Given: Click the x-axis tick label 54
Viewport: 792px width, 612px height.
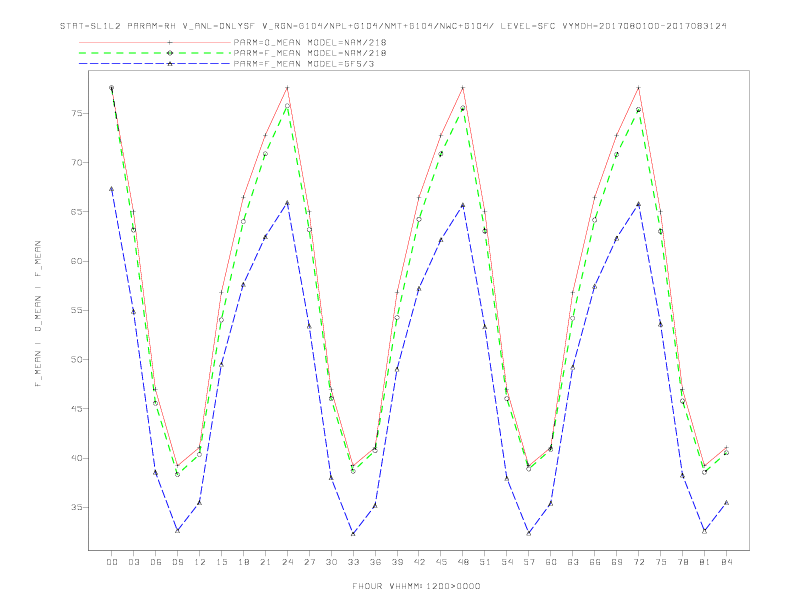Looking at the screenshot, I should pos(507,562).
